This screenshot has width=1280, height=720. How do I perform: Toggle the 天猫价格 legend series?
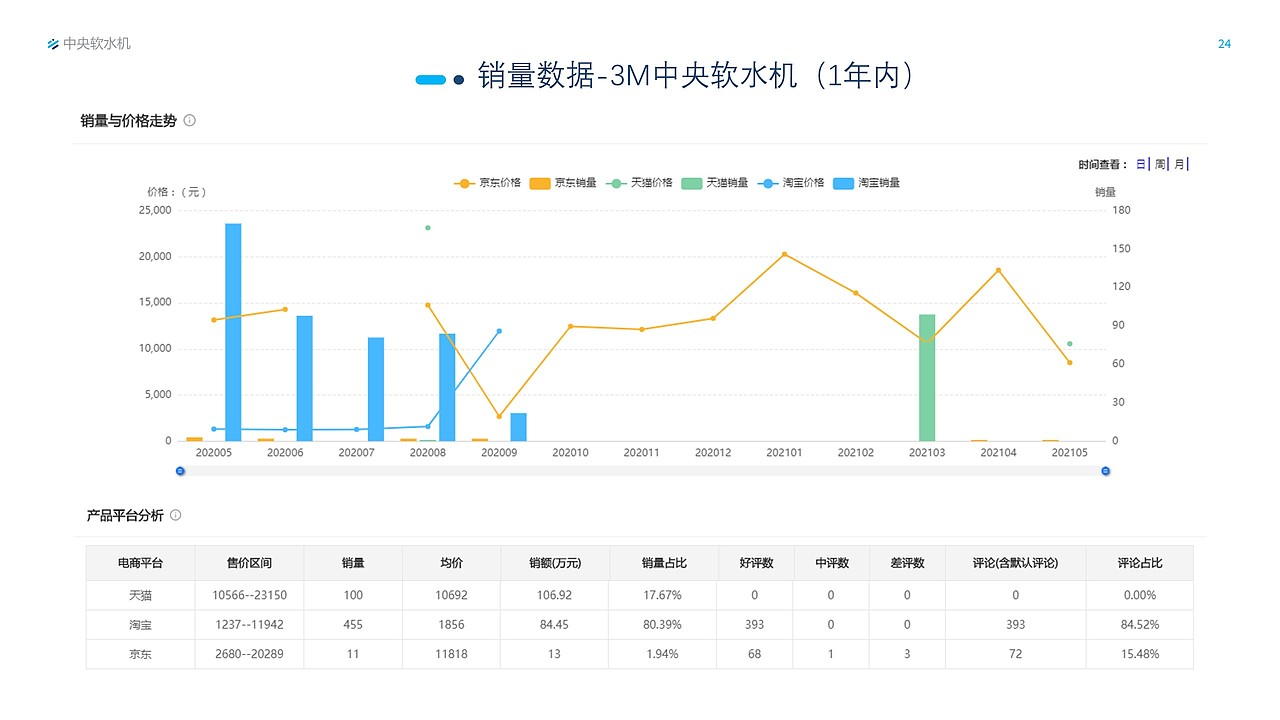click(639, 183)
